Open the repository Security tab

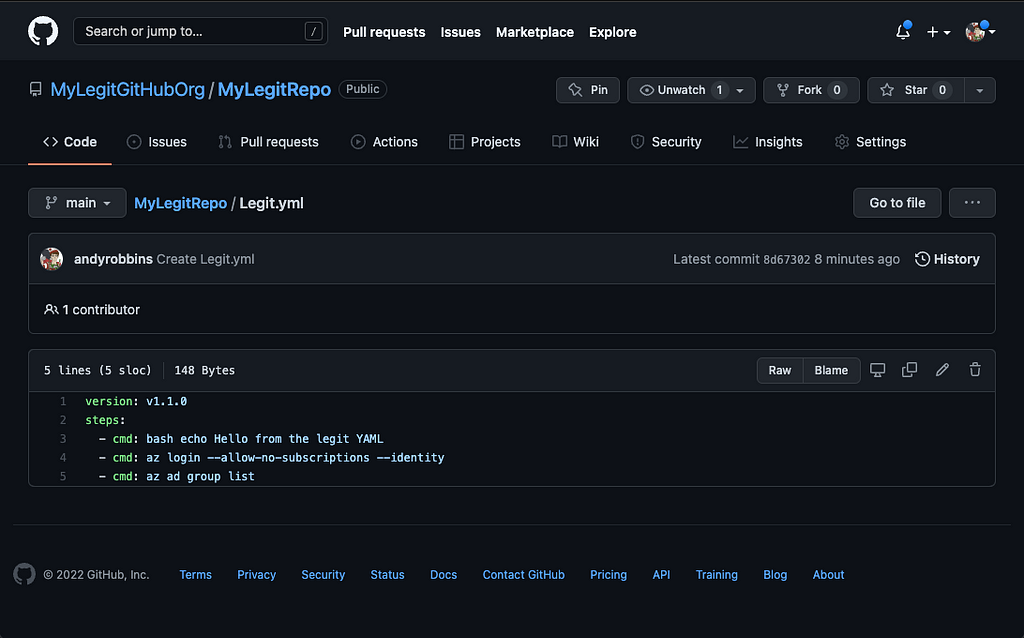click(666, 142)
